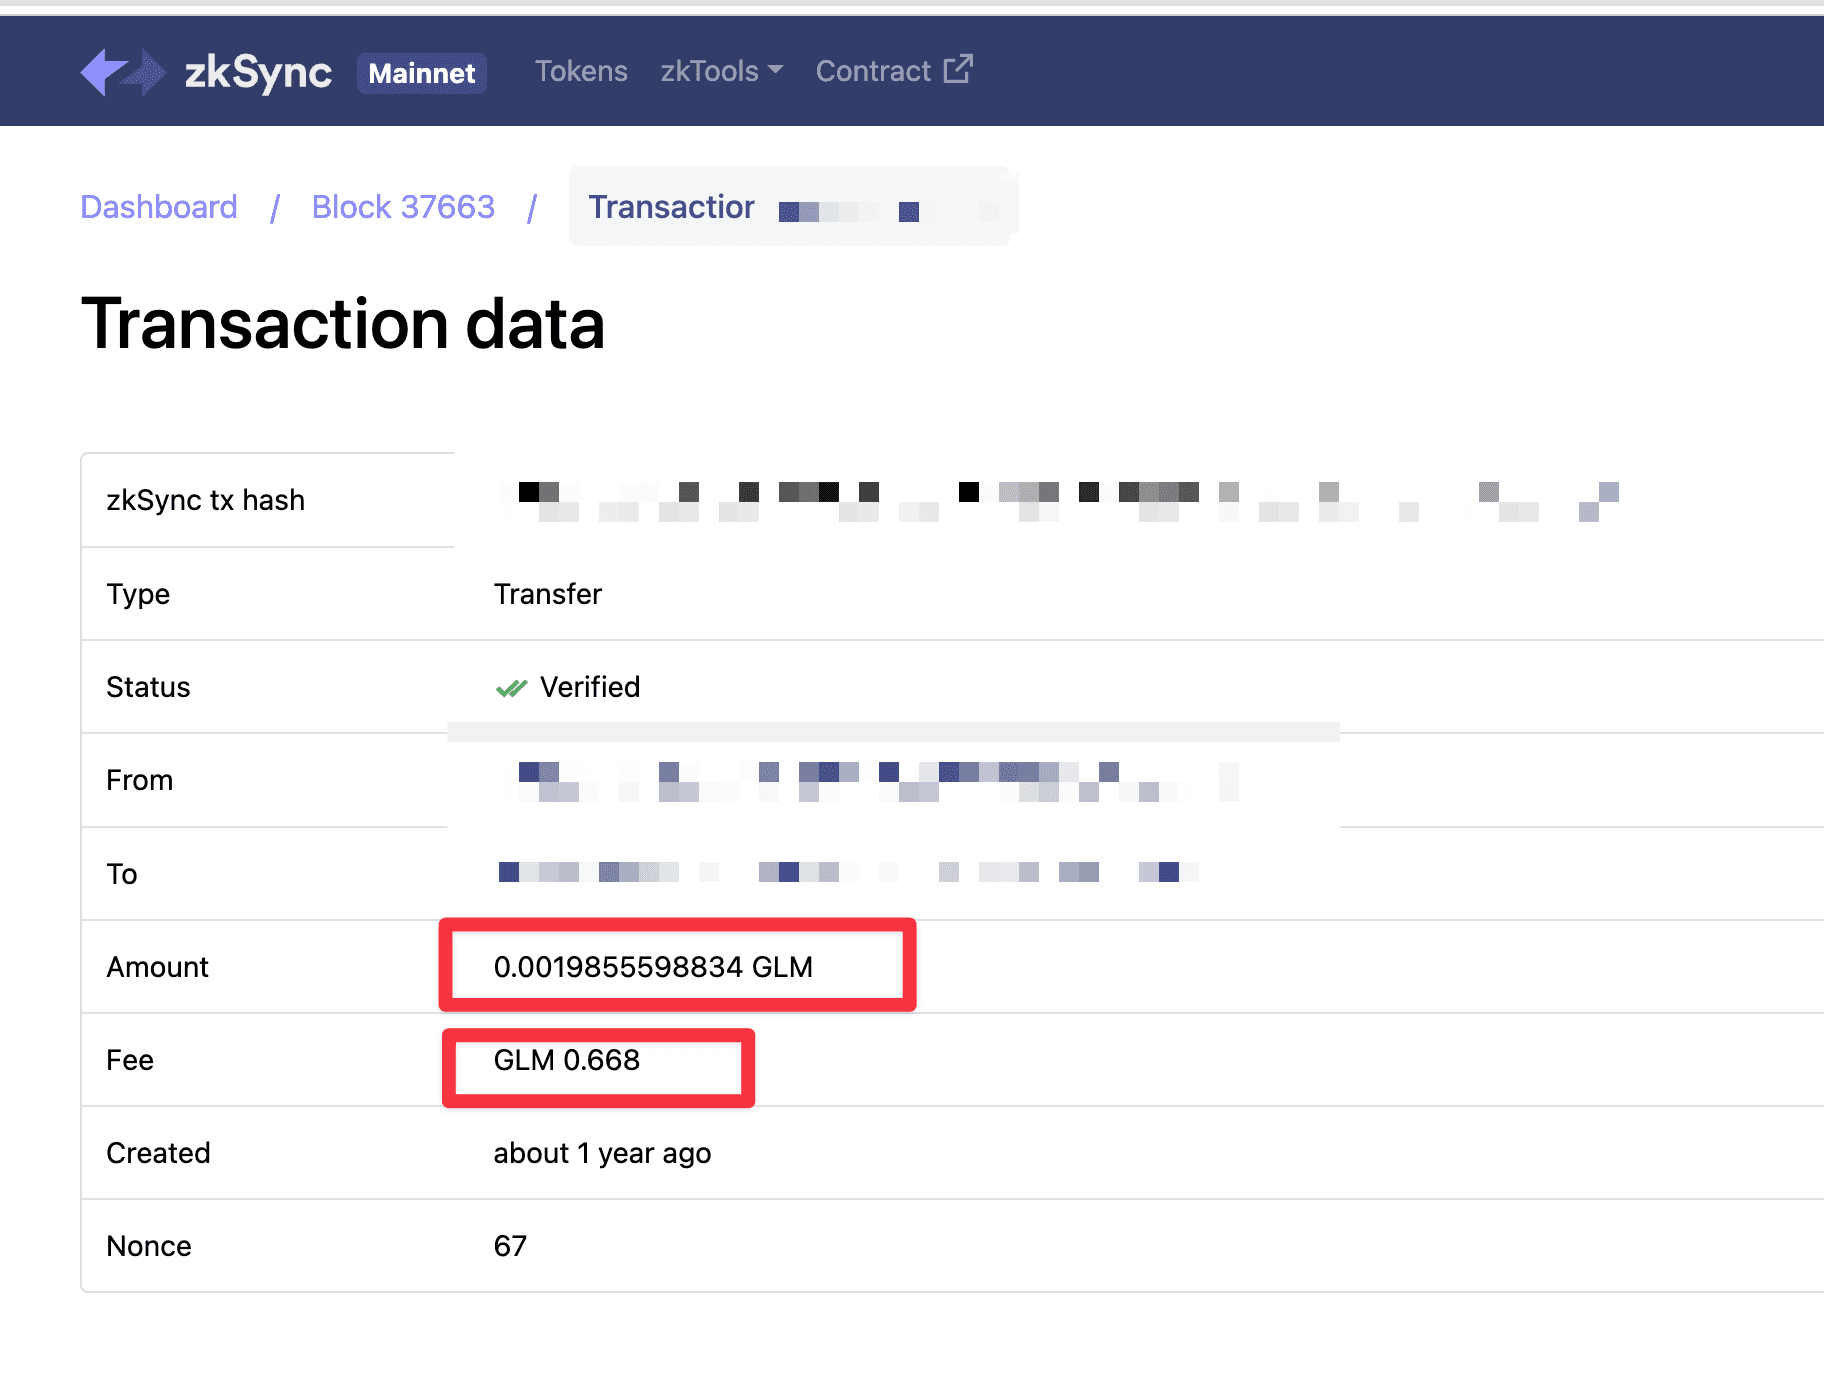Open the Contract link

[x=873, y=71]
